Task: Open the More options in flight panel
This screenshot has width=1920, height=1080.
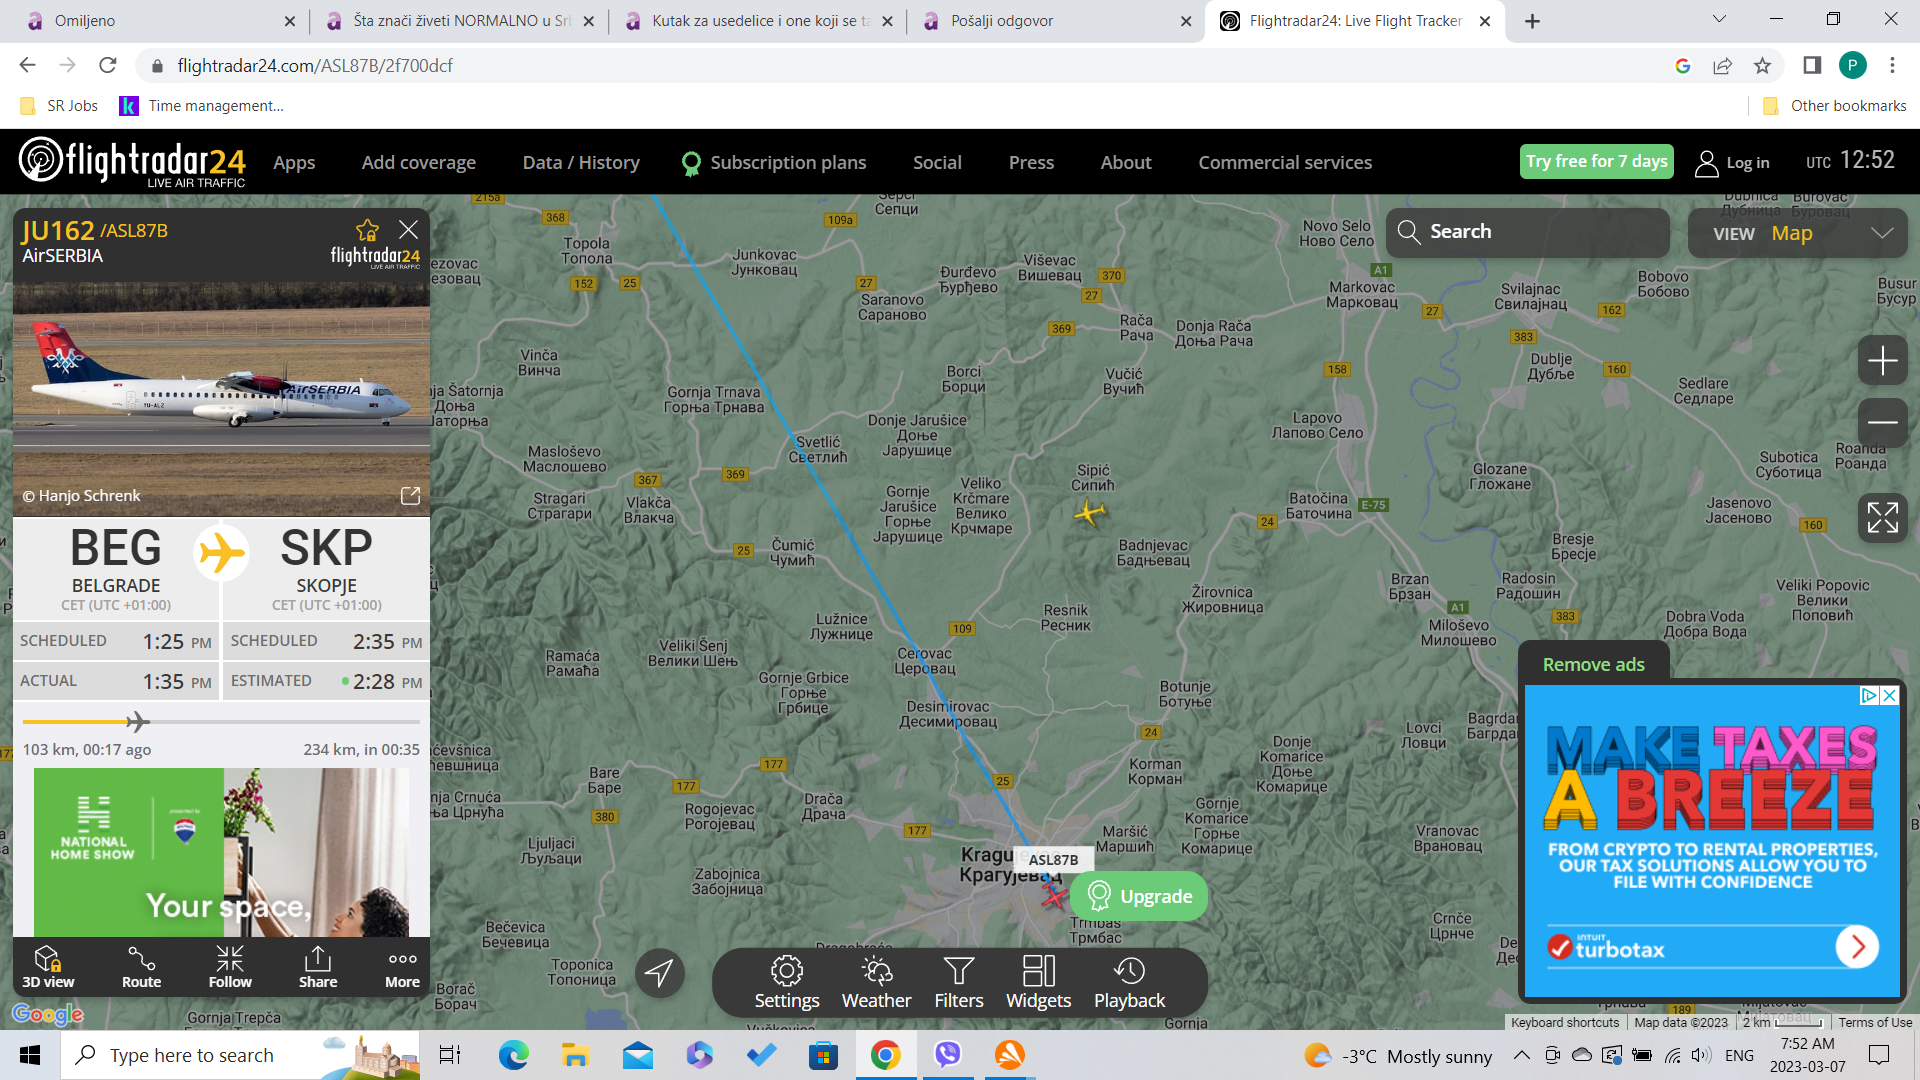Action: point(402,966)
